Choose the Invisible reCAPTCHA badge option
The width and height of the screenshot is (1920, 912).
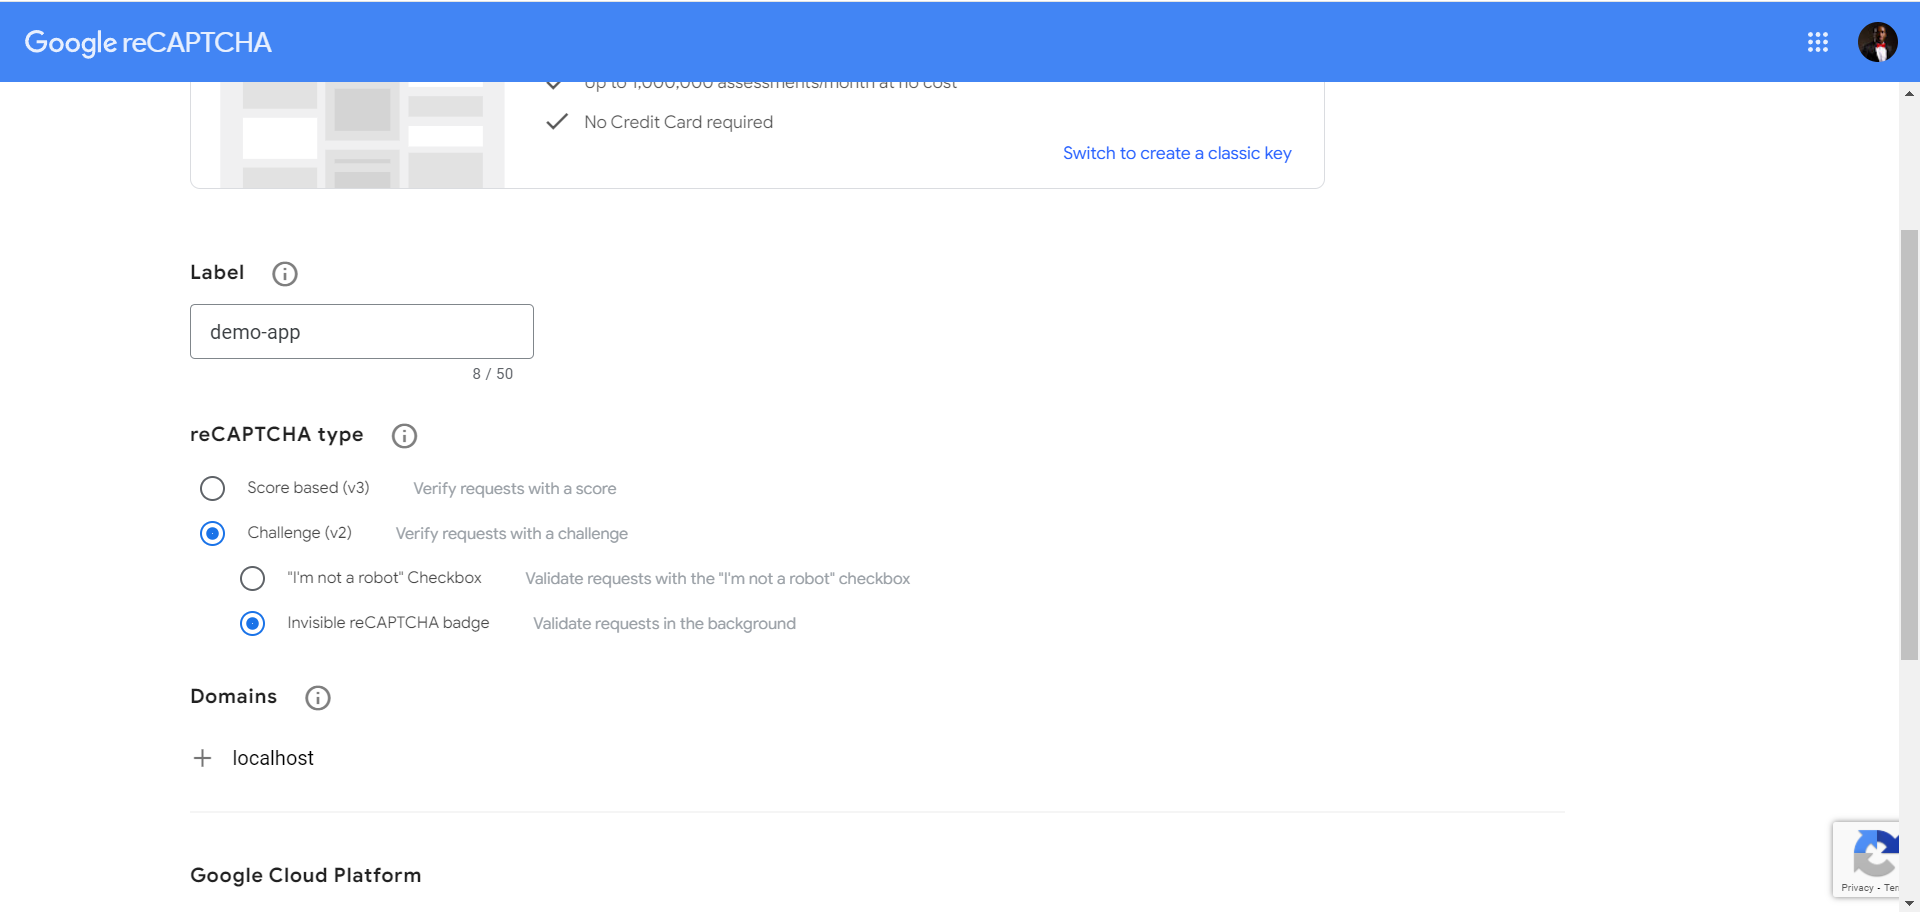coord(252,623)
